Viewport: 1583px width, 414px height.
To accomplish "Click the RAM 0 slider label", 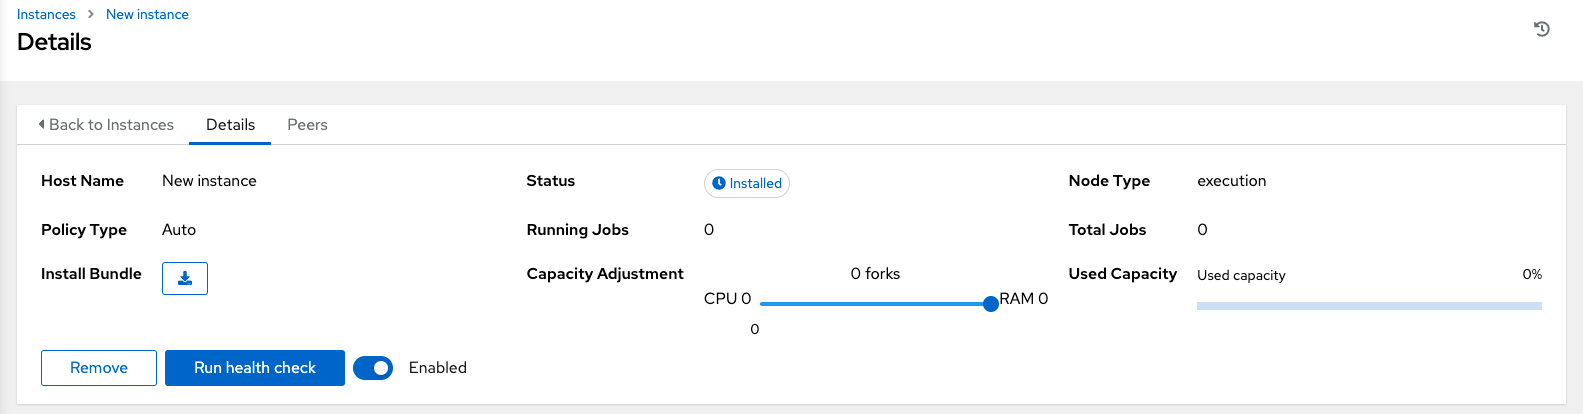I will [1024, 299].
